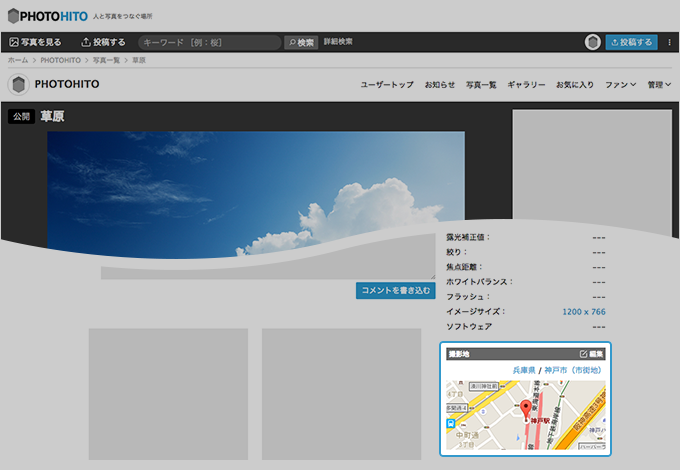Open the ギャラリー menu item
Image resolution: width=680 pixels, height=470 pixels.
(x=526, y=85)
